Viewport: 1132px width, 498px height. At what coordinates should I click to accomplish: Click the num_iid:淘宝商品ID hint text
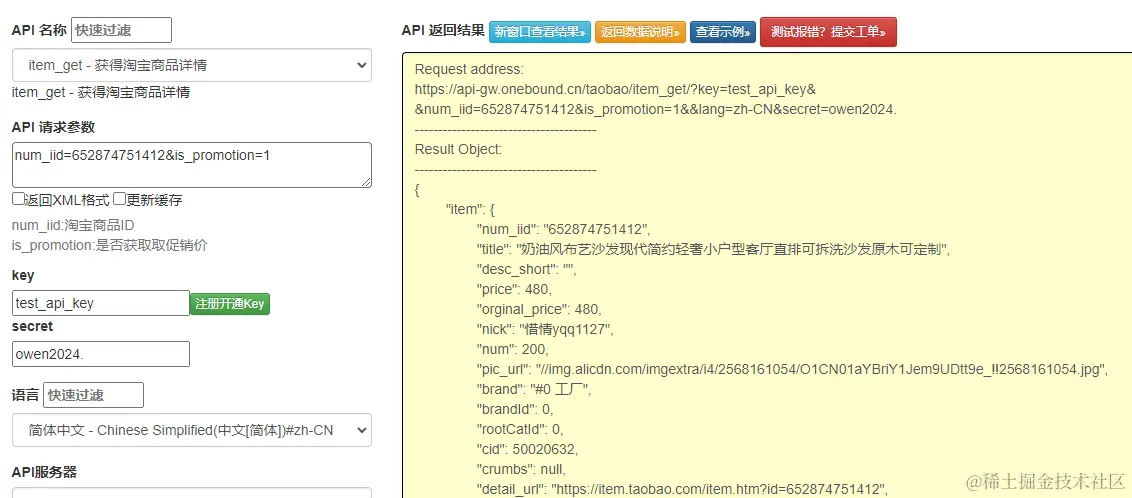coord(73,225)
